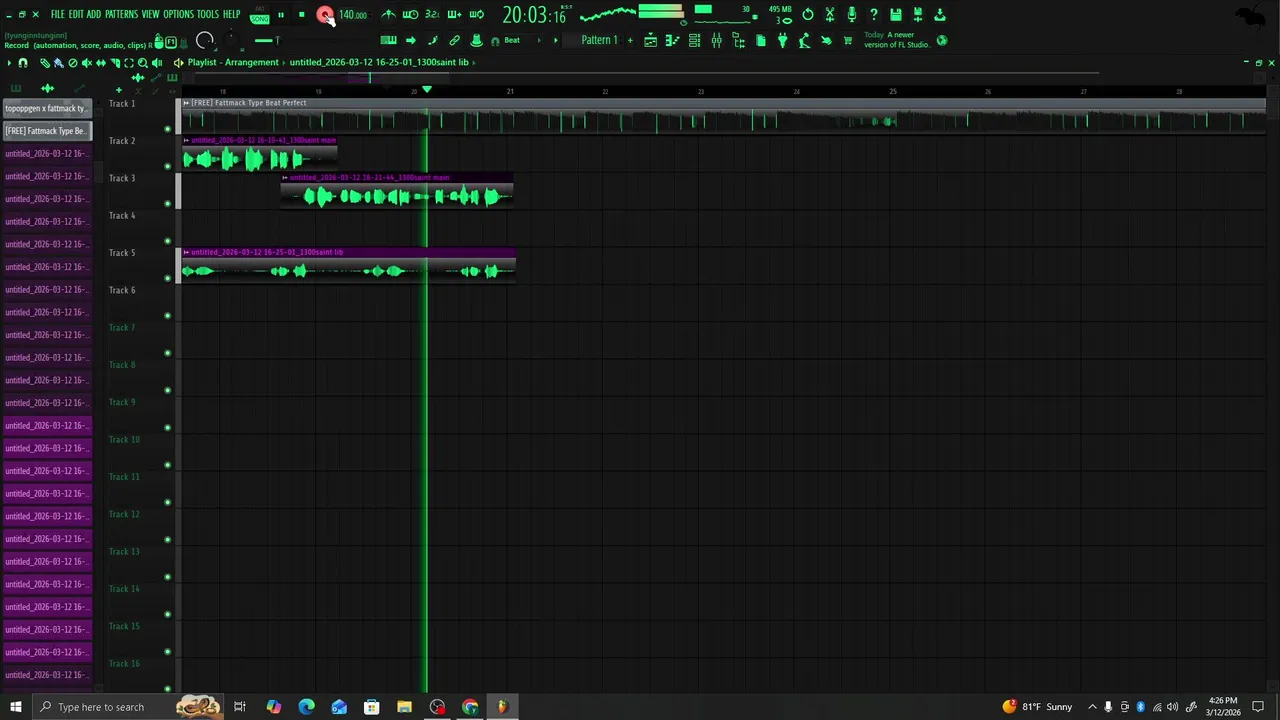Add new pattern with plus button
Viewport: 1280px width, 720px height.
[630, 40]
